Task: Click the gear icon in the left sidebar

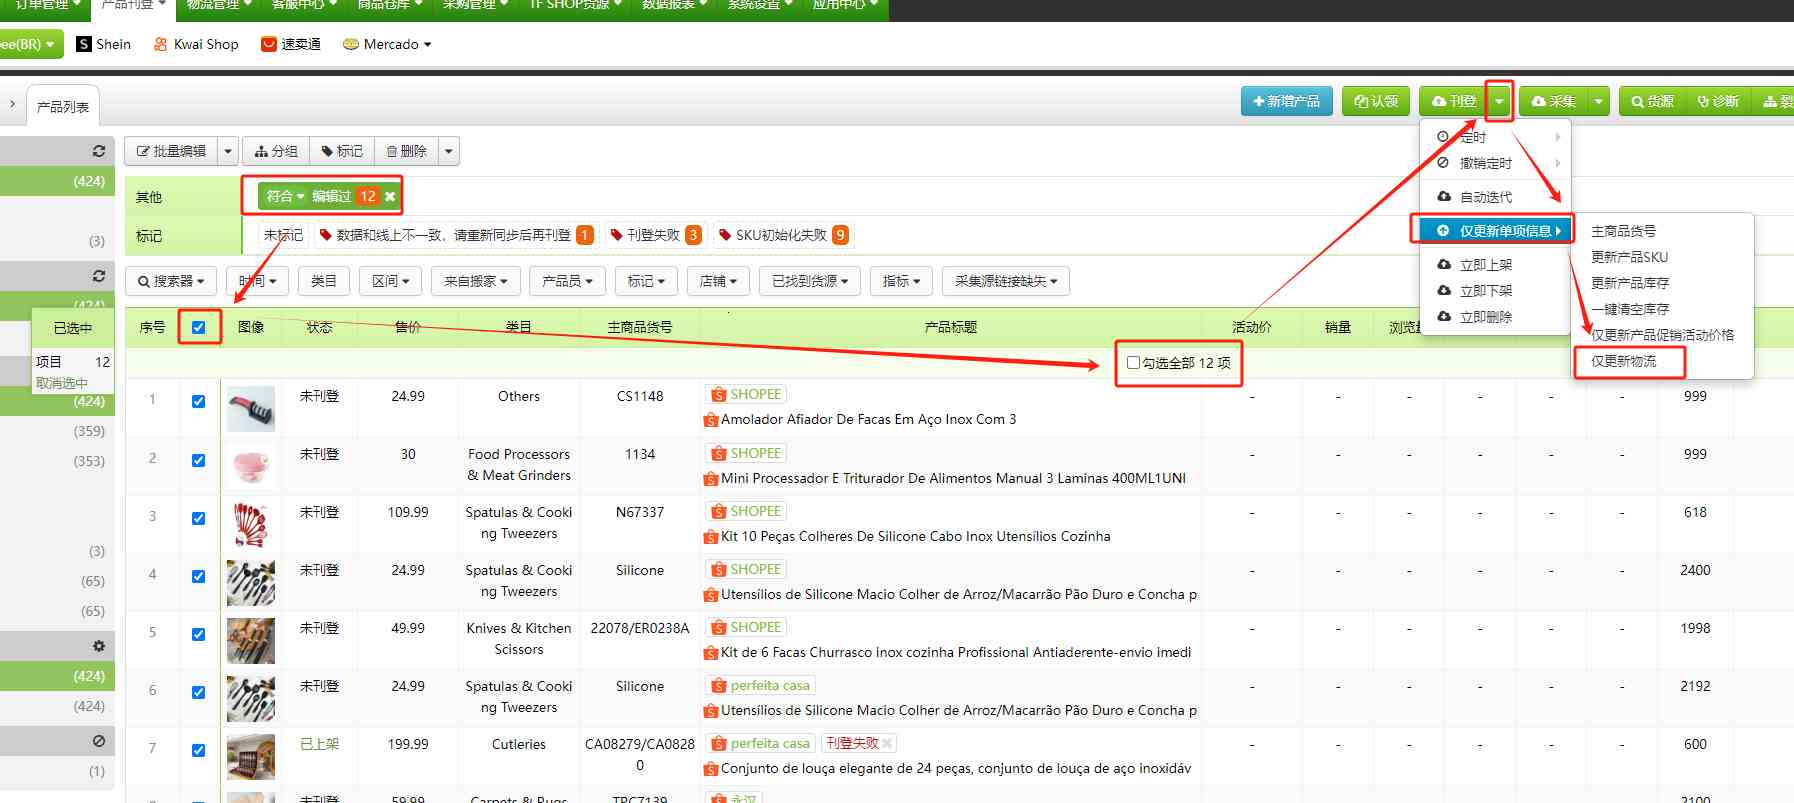Action: click(98, 646)
